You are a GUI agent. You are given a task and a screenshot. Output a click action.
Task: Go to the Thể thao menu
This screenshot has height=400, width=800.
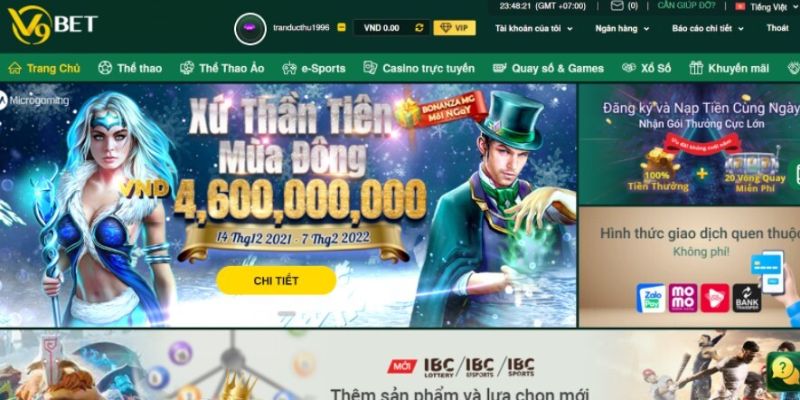130,68
